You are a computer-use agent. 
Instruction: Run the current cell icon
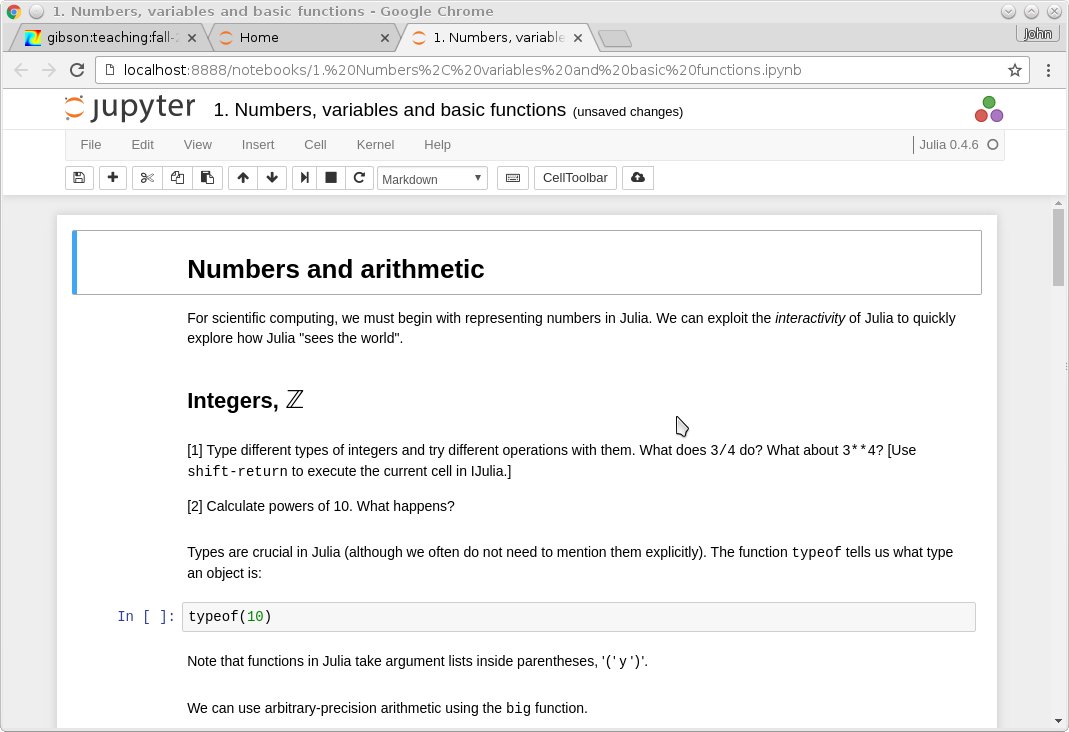[305, 178]
